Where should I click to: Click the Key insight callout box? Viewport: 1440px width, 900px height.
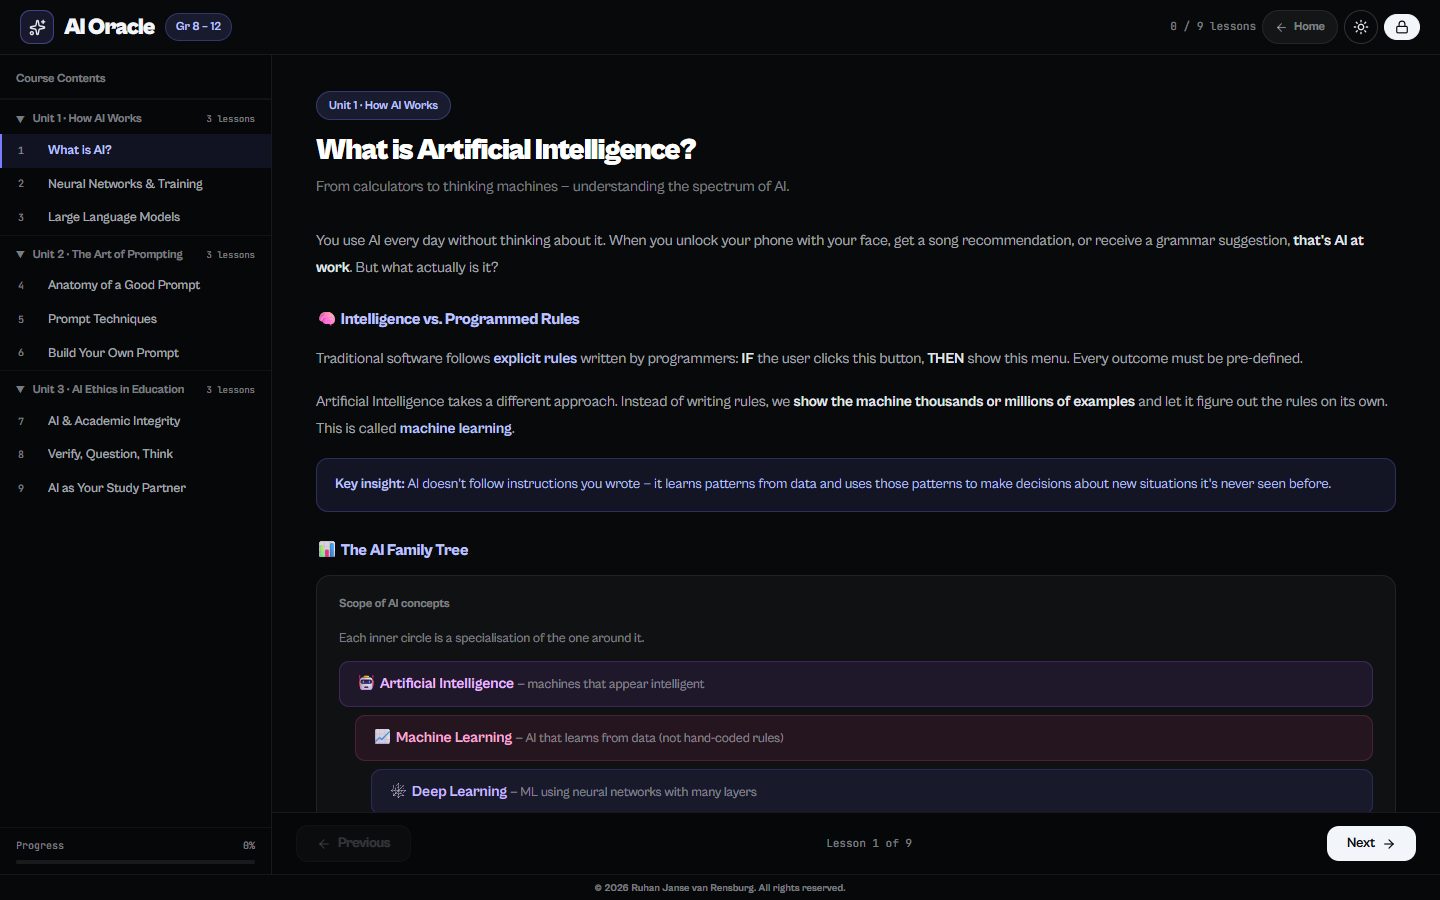855,485
